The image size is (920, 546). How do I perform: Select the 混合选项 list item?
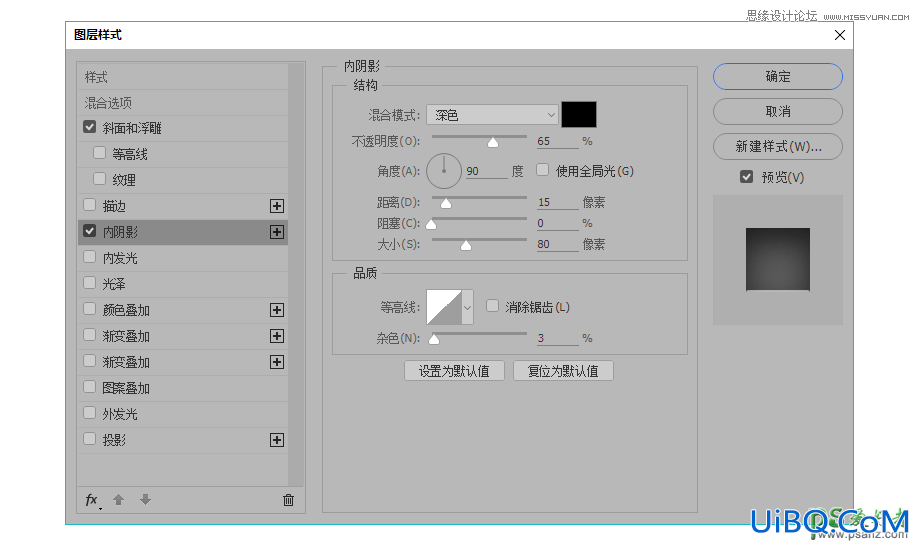point(182,103)
